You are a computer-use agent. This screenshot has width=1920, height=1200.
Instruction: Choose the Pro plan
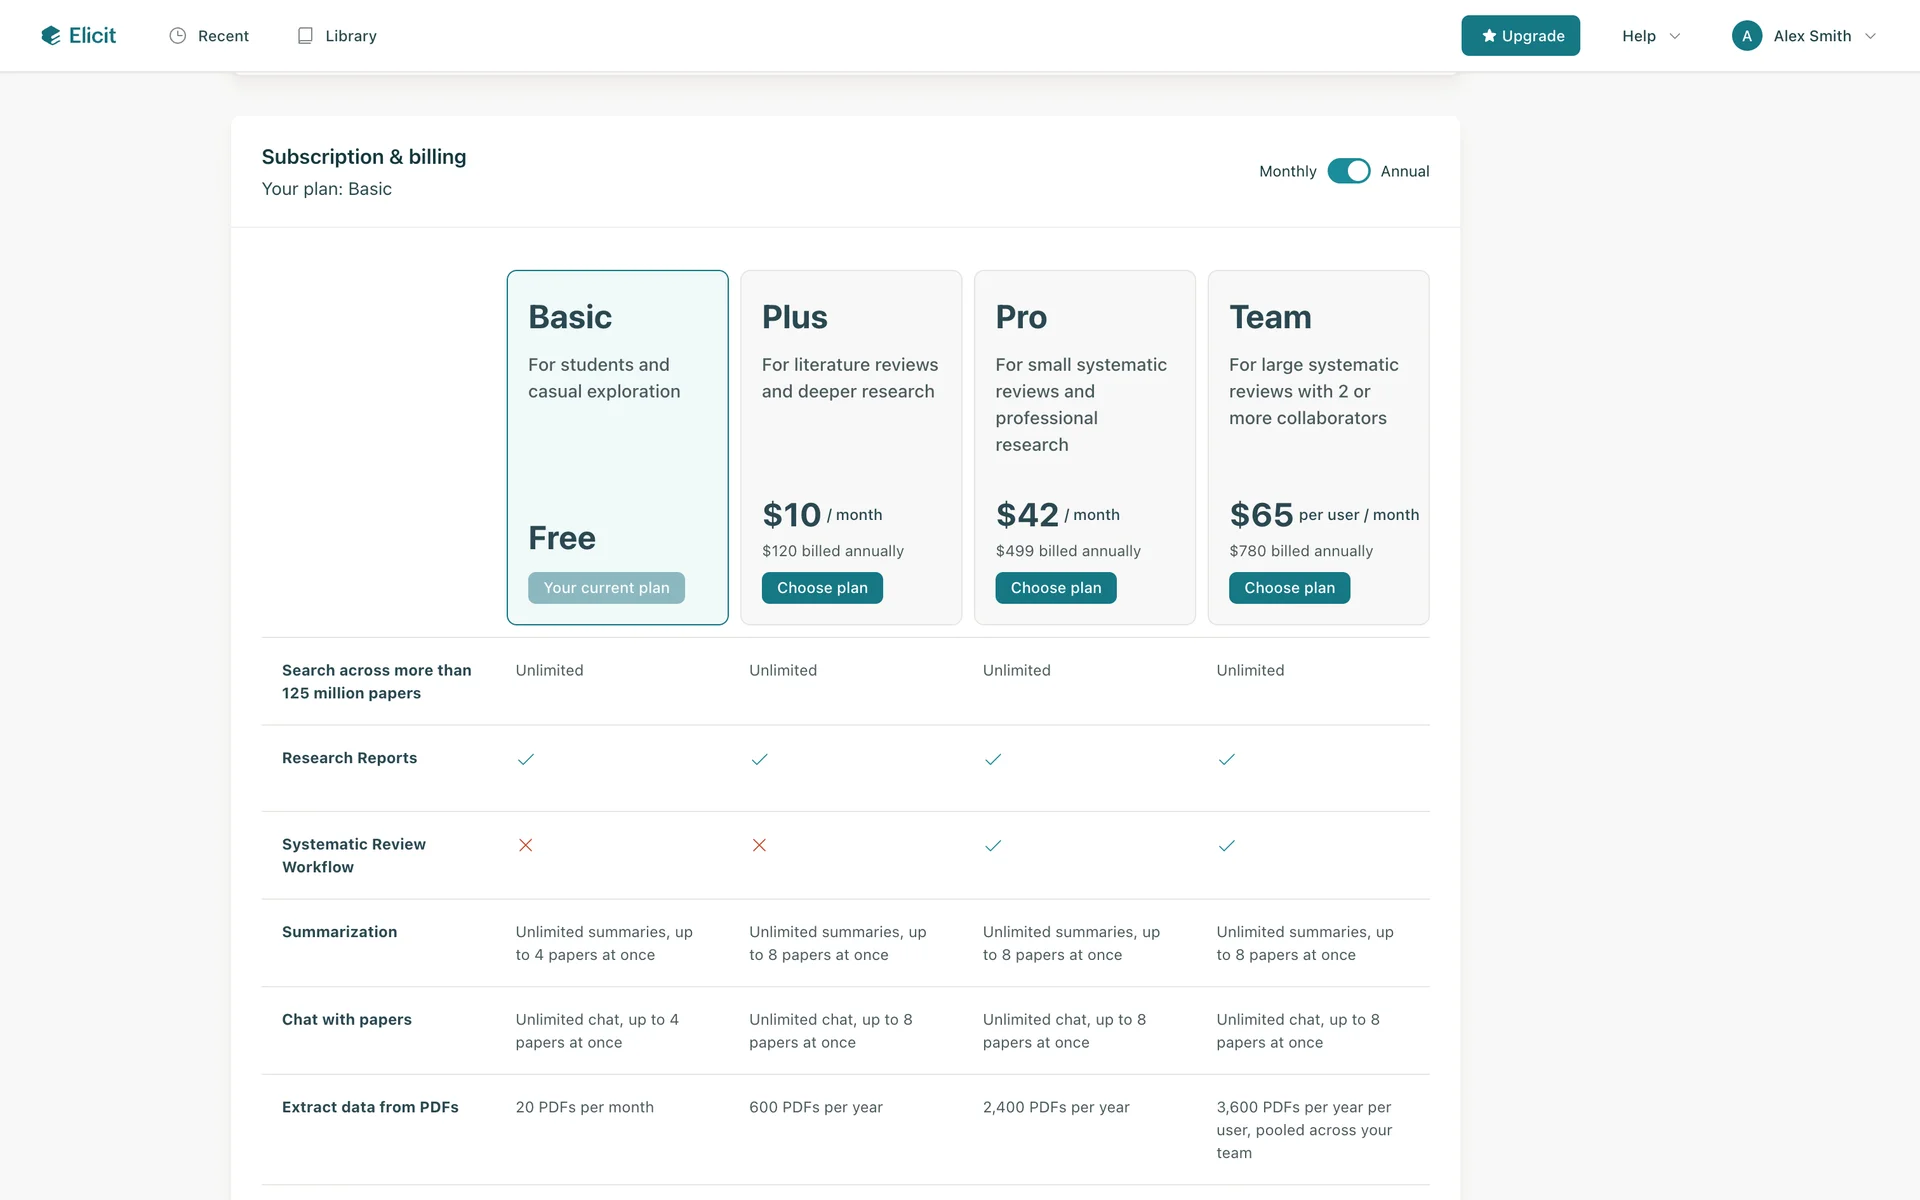click(x=1055, y=588)
